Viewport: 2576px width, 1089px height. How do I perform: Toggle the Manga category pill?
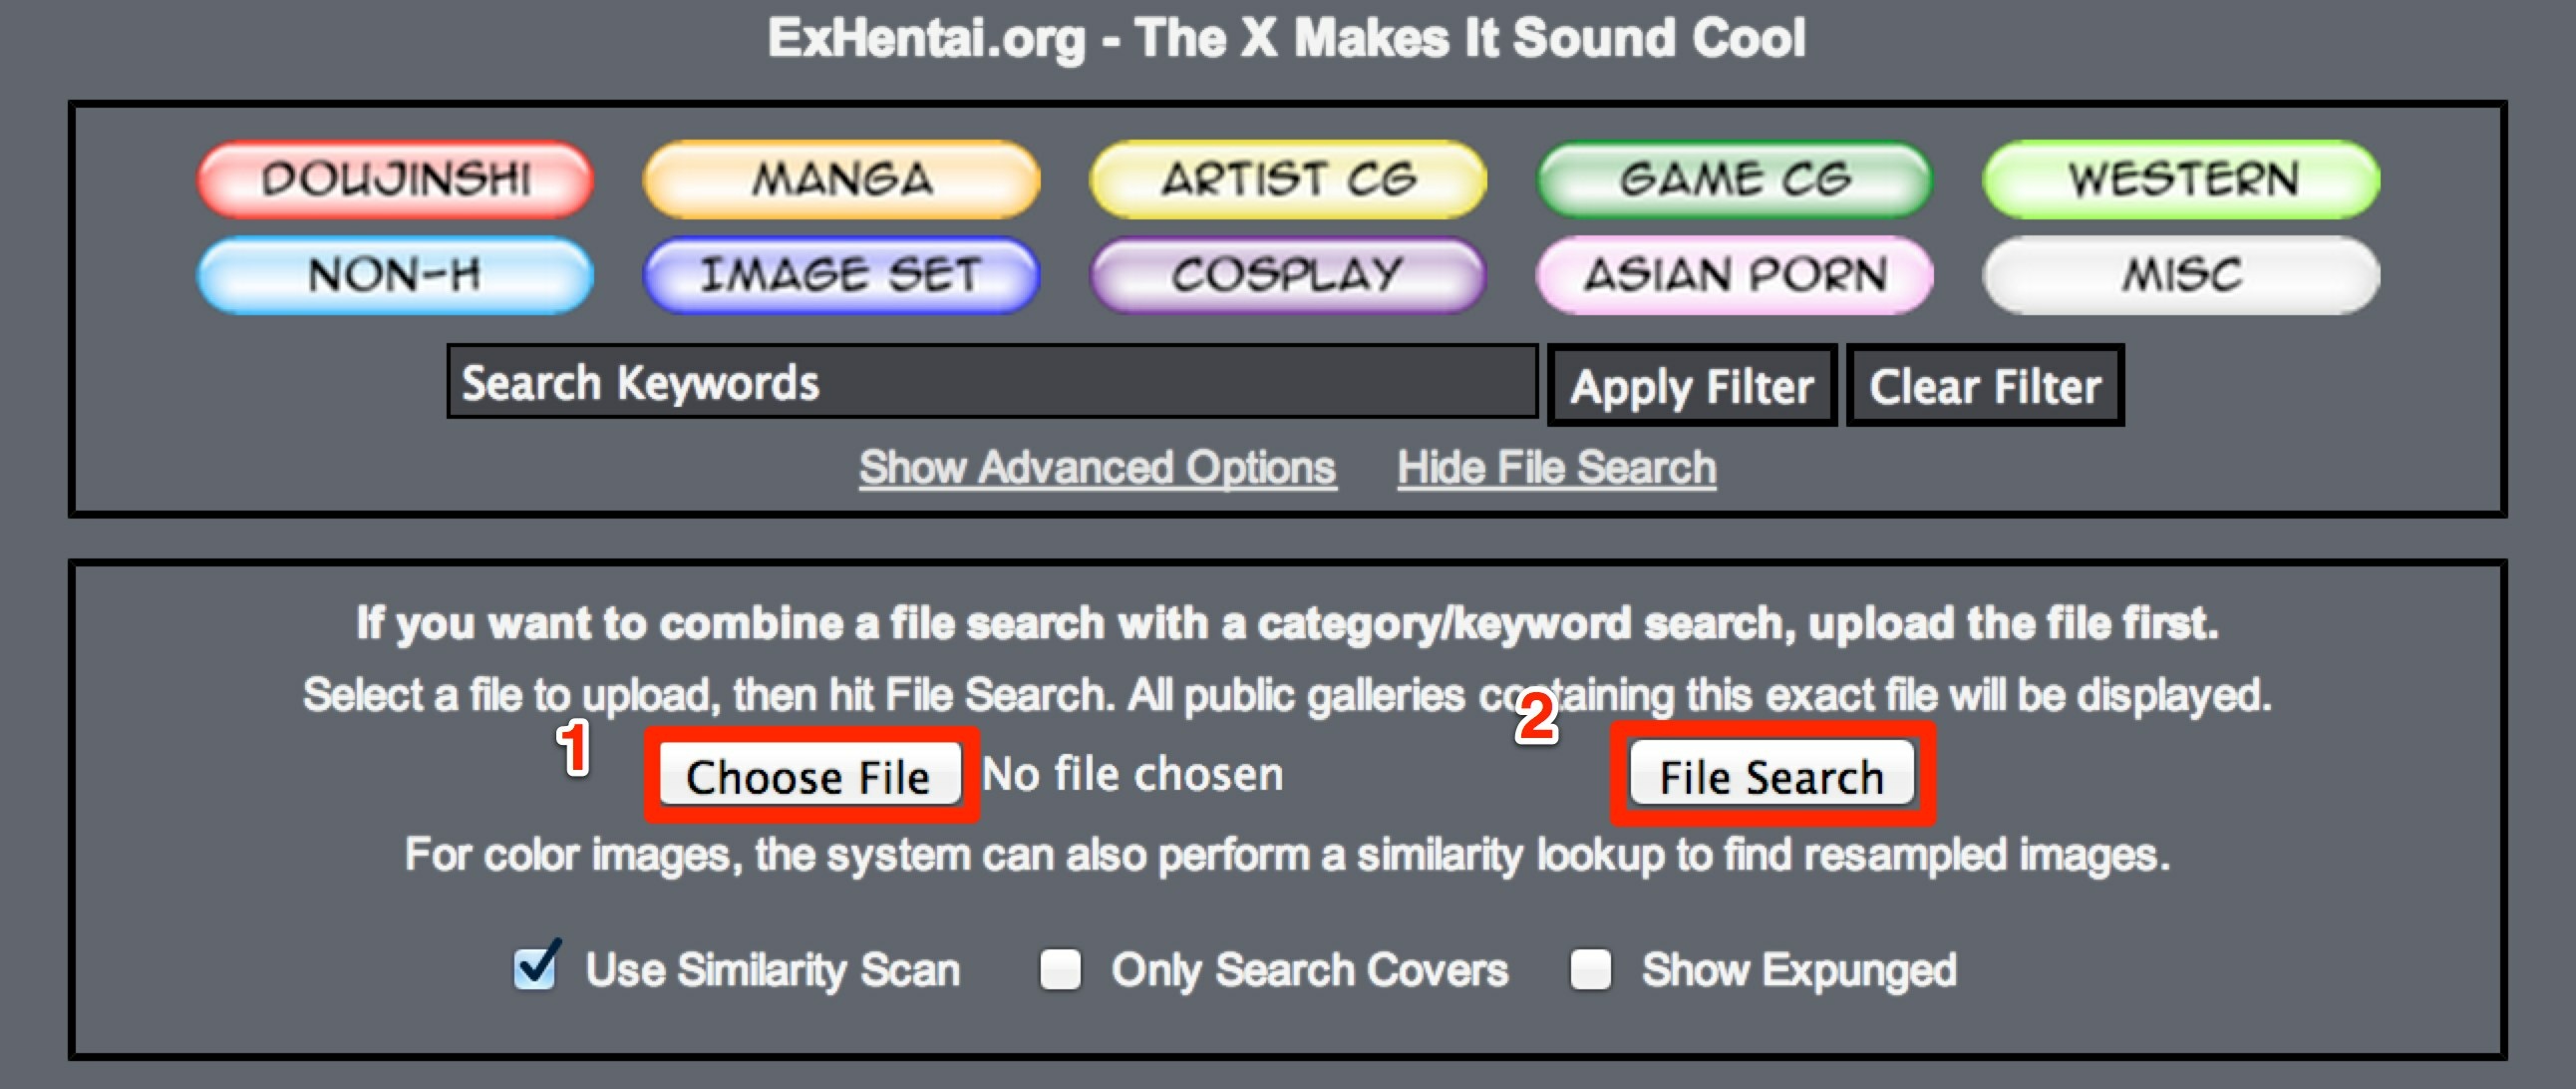click(841, 180)
